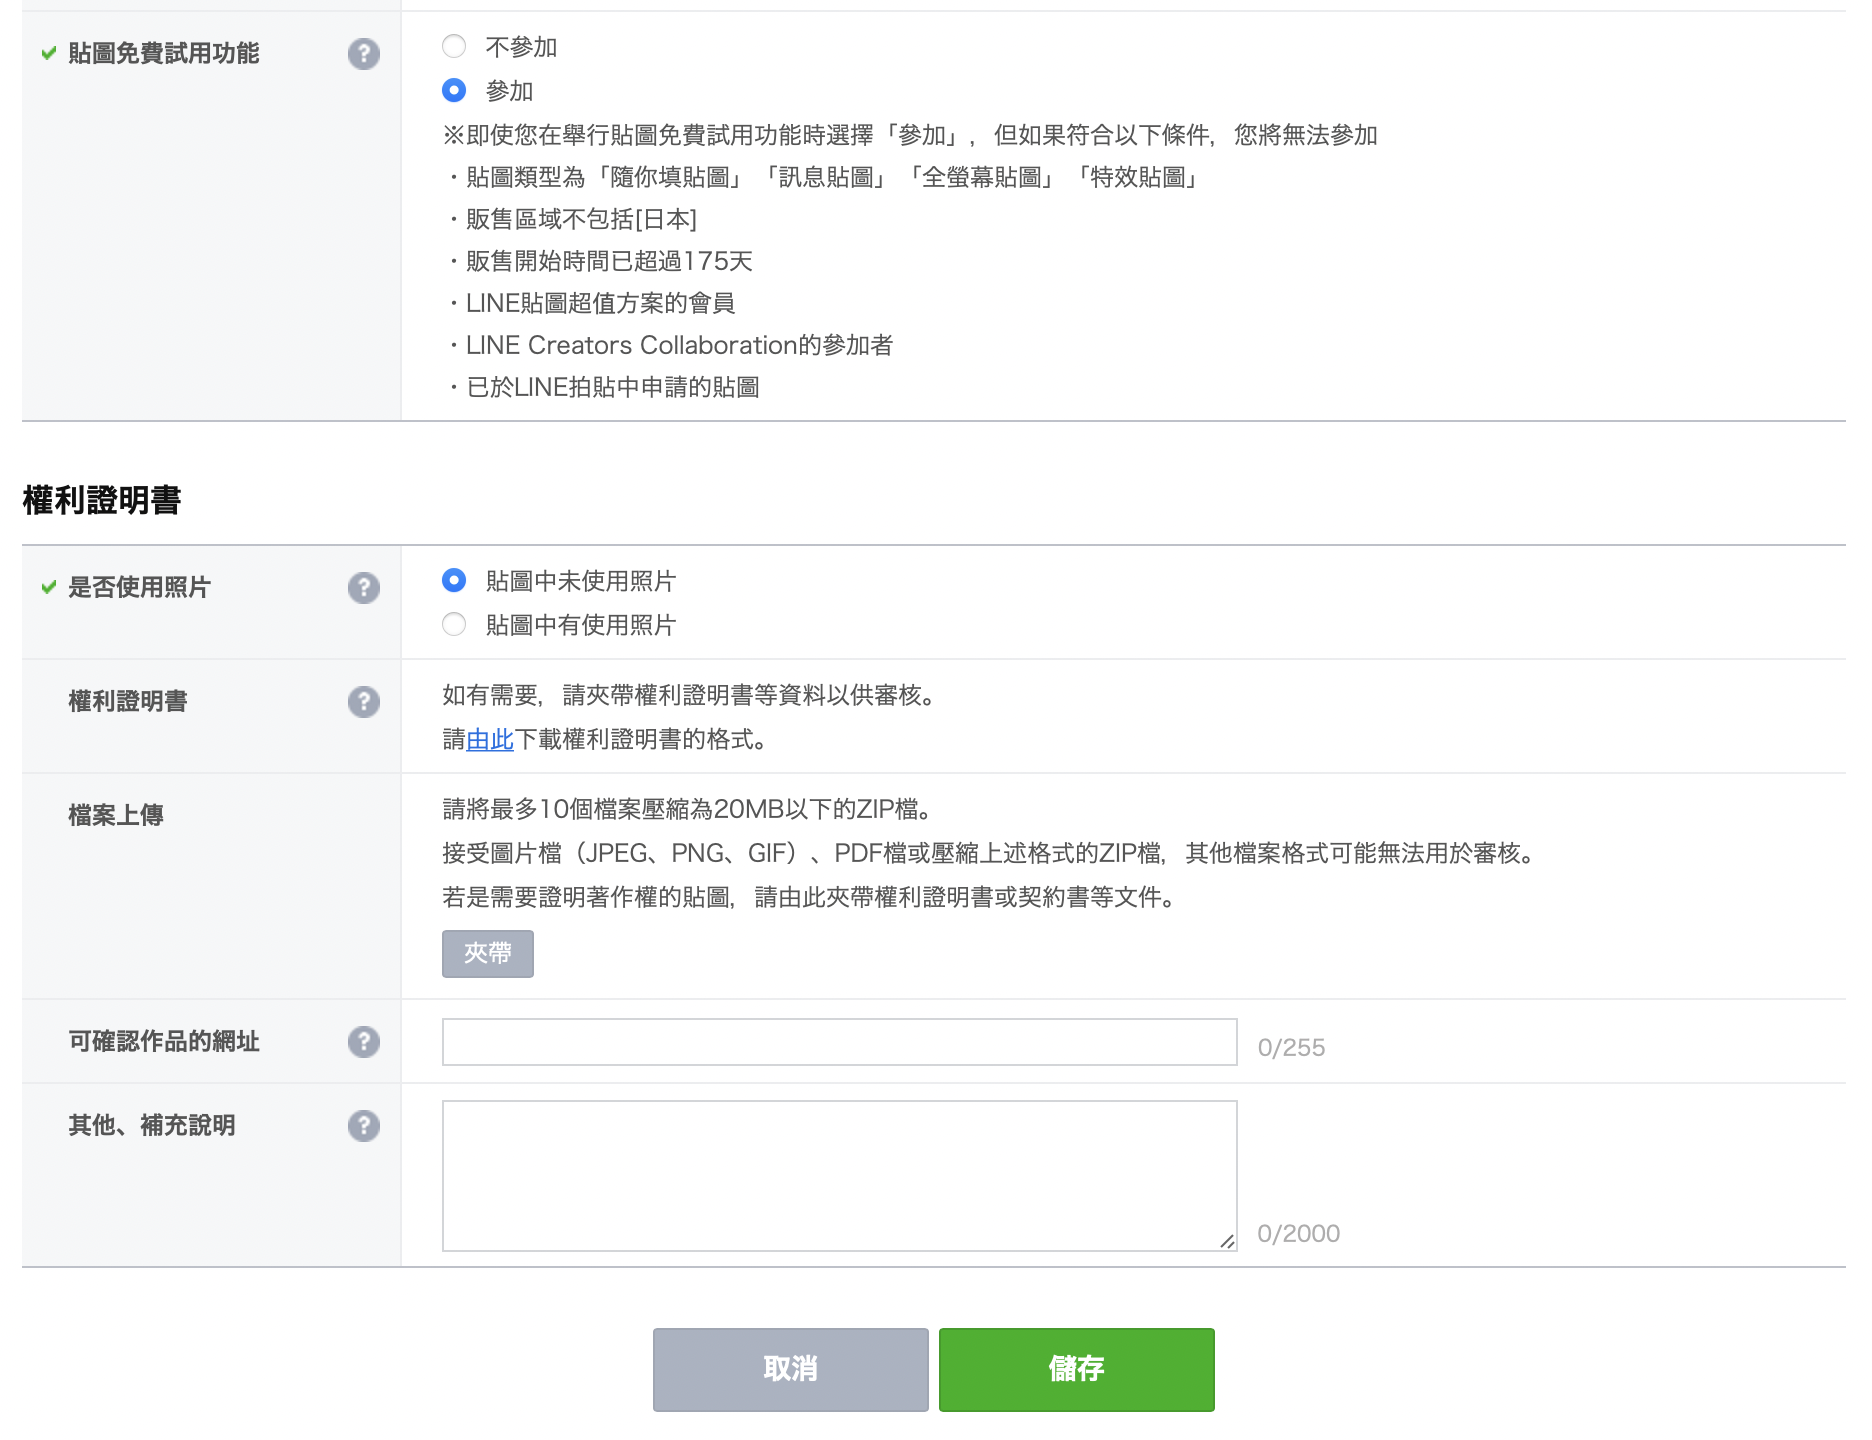This screenshot has height=1440, width=1872.
Task: Click the 0/2000 character counter
Action: point(1298,1234)
